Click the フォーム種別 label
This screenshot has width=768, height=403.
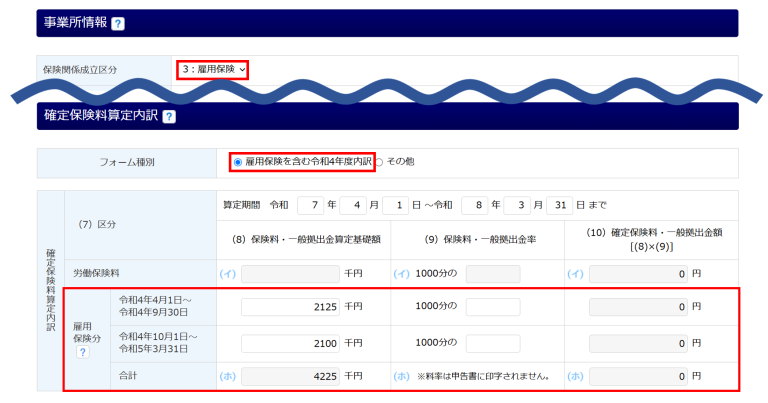pyautogui.click(x=127, y=162)
